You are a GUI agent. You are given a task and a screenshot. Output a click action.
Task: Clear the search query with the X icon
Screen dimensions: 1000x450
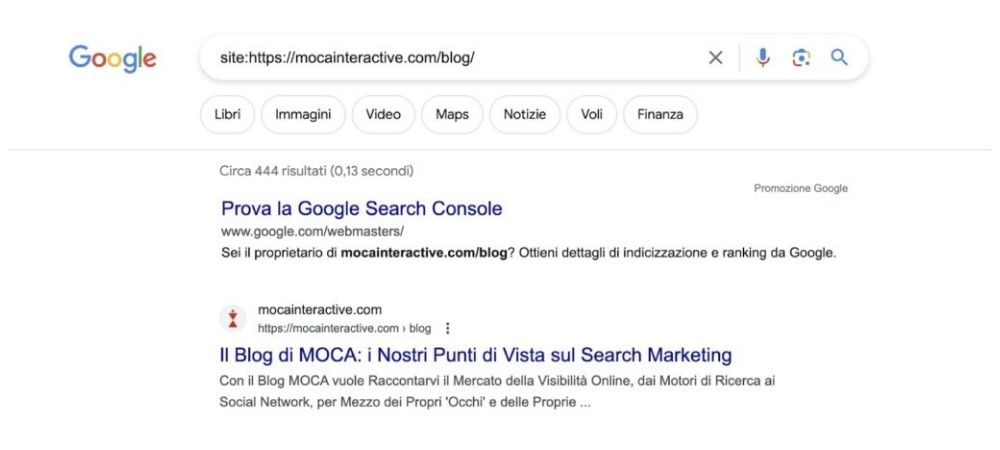(x=716, y=58)
